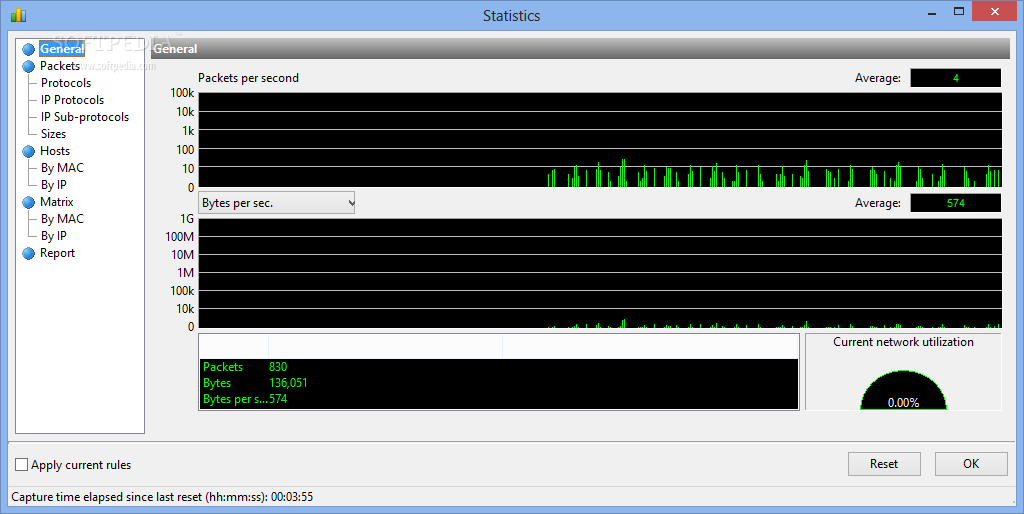Select Protocols under Packets
The height and width of the screenshot is (514, 1024).
tap(66, 83)
